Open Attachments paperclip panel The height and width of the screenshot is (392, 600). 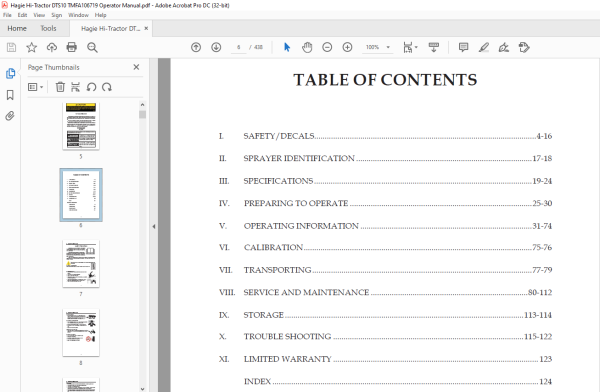tap(10, 116)
